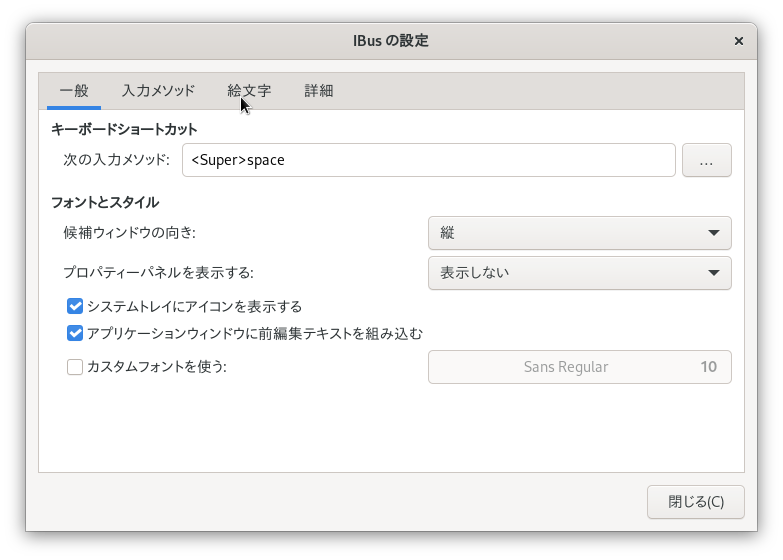Open the 絵文字 tab
The width and height of the screenshot is (783, 560).
click(x=249, y=91)
